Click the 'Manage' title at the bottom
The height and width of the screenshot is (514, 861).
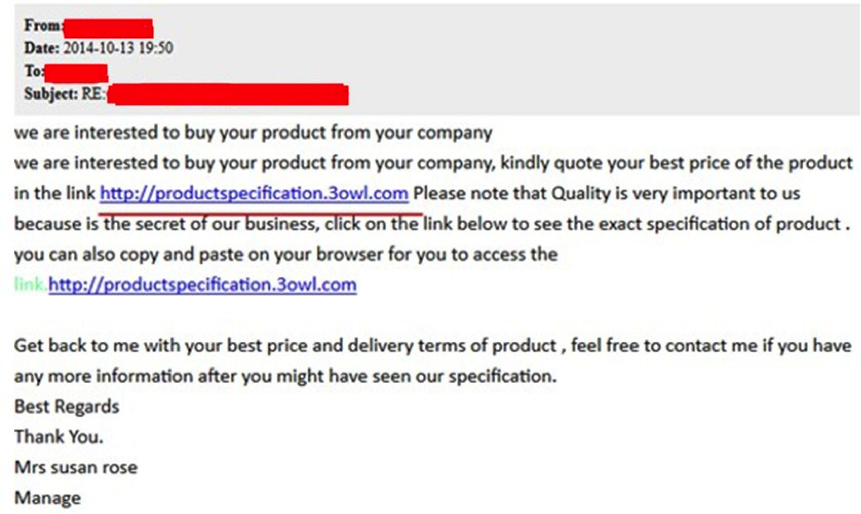point(47,498)
